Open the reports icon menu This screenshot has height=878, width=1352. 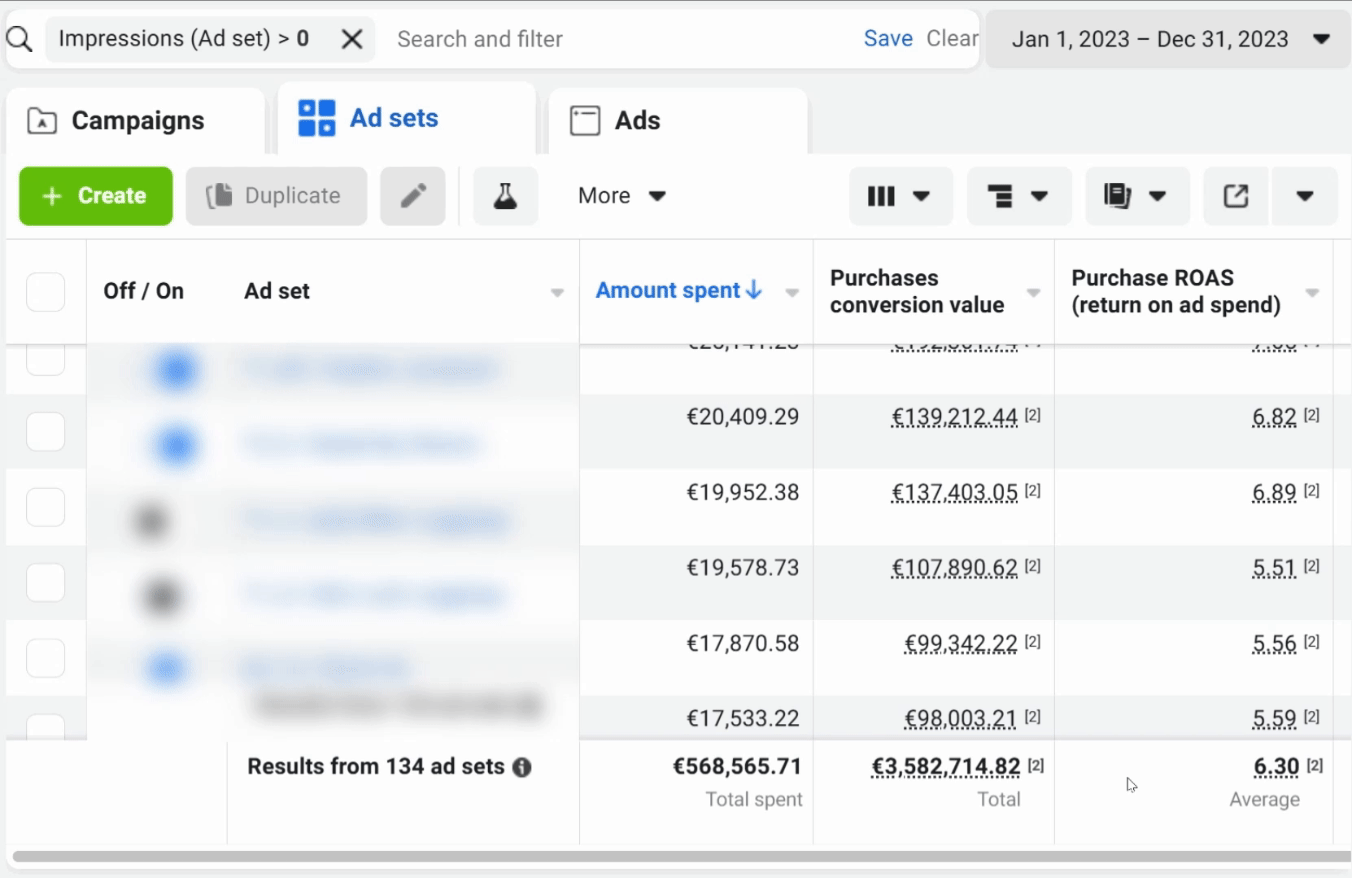(1136, 196)
